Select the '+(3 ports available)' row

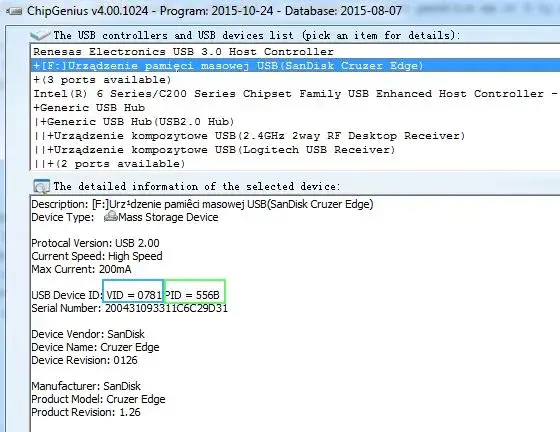pos(295,80)
